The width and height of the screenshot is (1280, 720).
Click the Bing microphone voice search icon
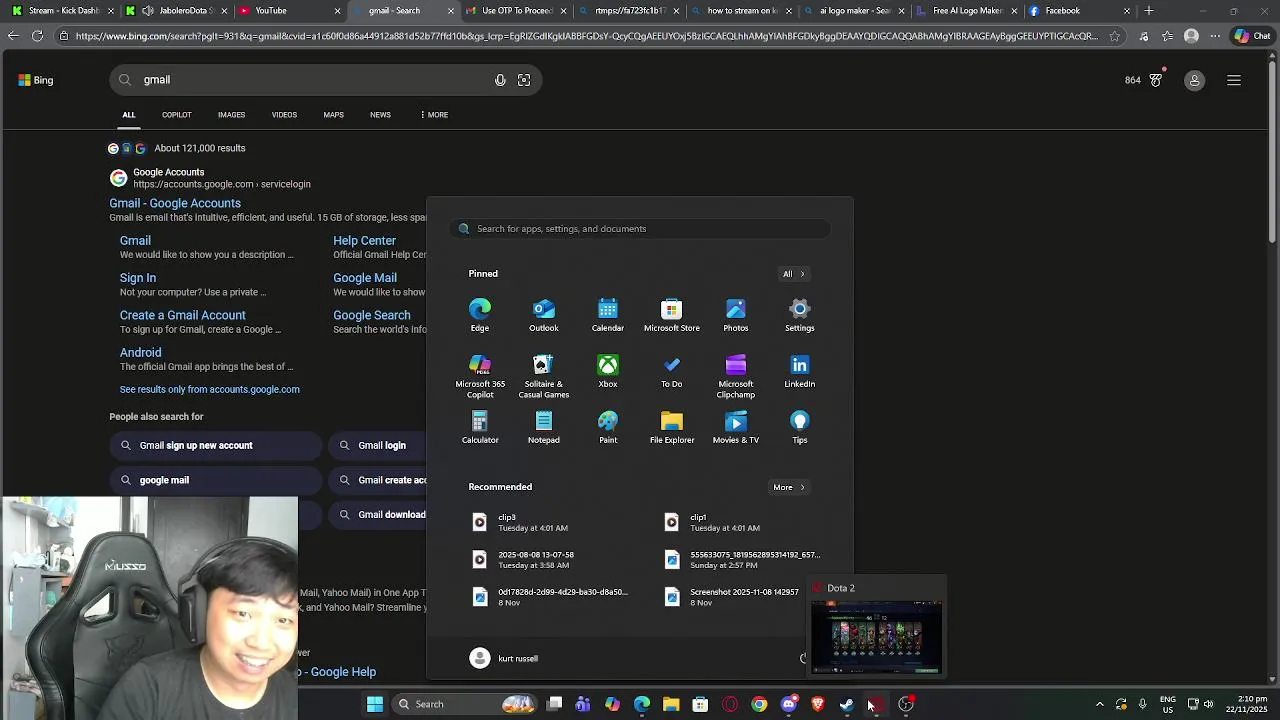[500, 80]
